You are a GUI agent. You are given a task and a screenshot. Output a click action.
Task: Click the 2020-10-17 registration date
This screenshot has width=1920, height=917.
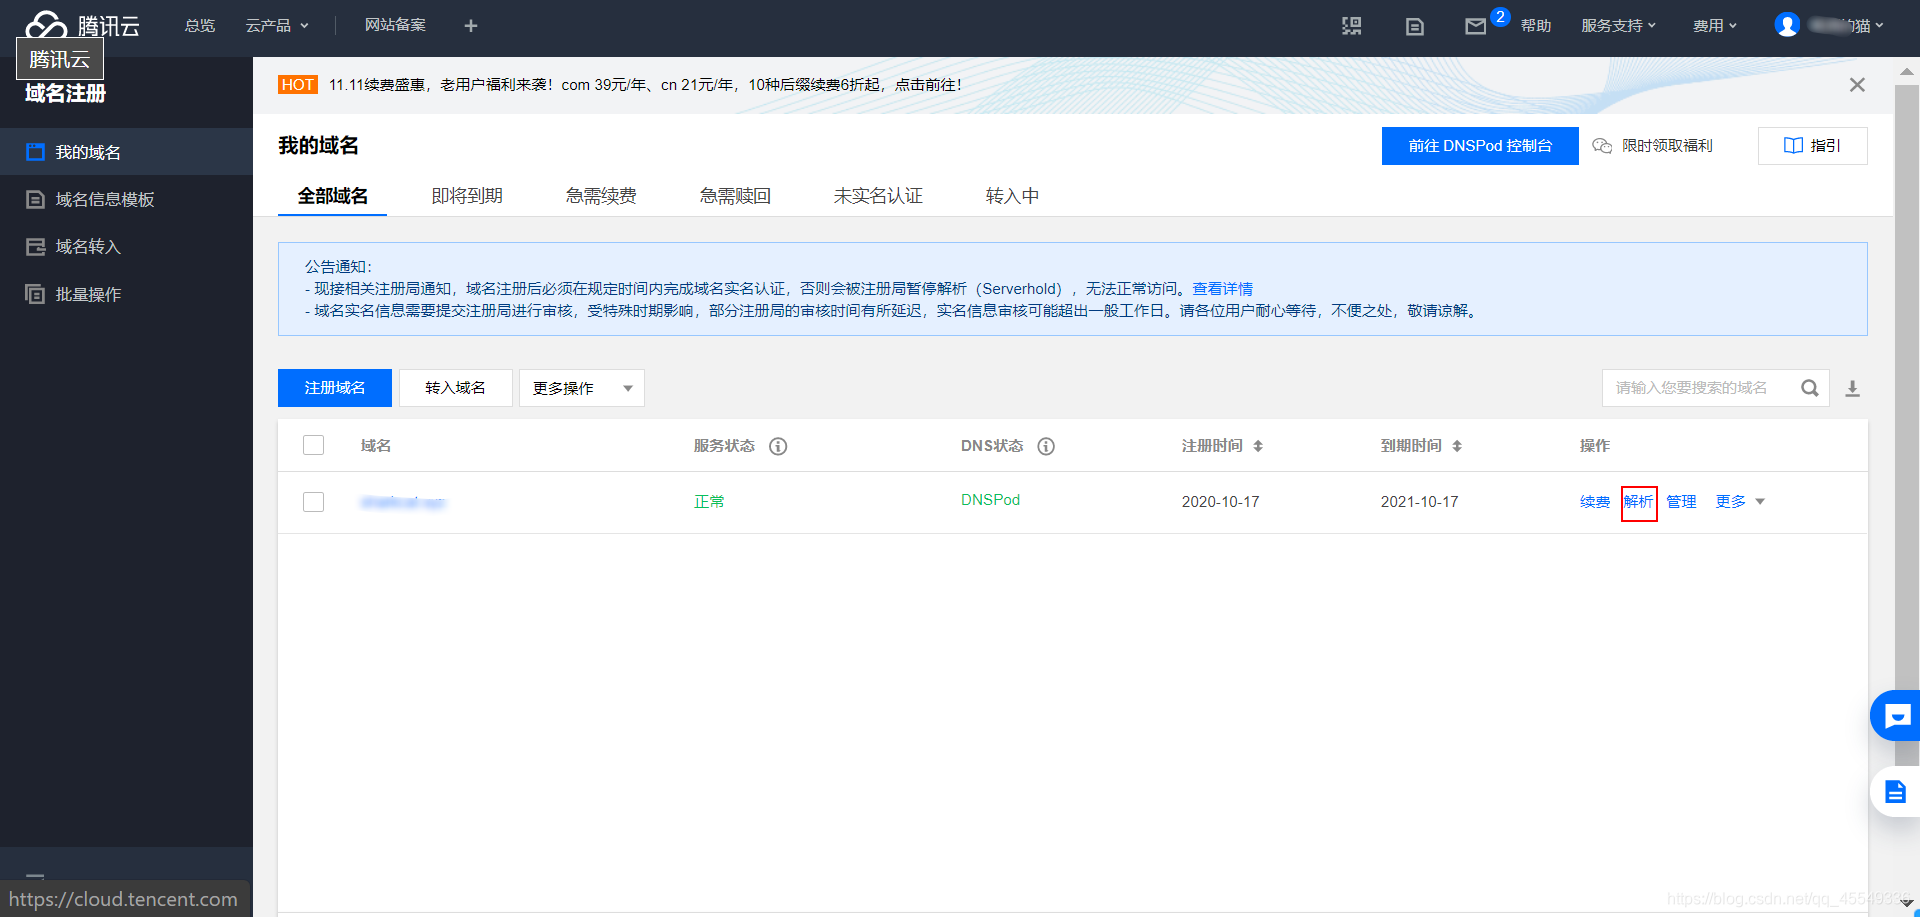(1220, 502)
